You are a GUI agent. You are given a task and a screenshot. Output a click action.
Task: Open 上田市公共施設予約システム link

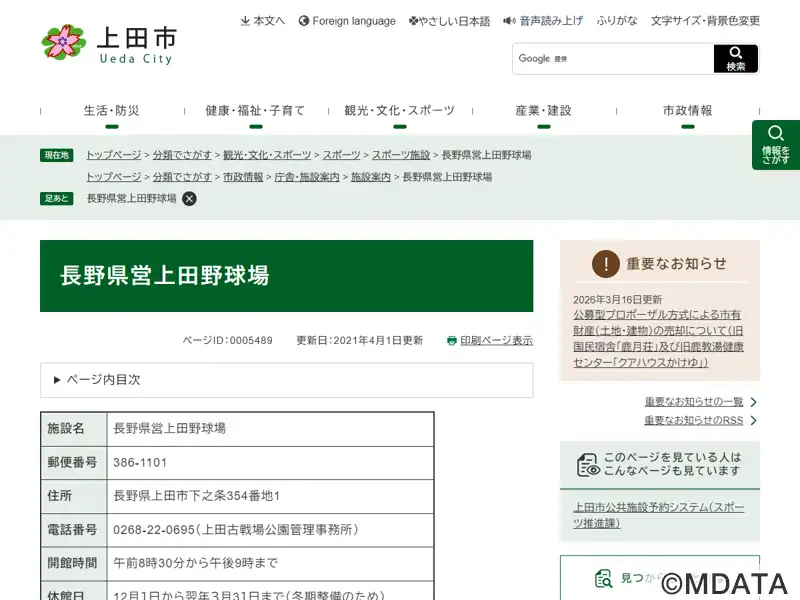[658, 514]
